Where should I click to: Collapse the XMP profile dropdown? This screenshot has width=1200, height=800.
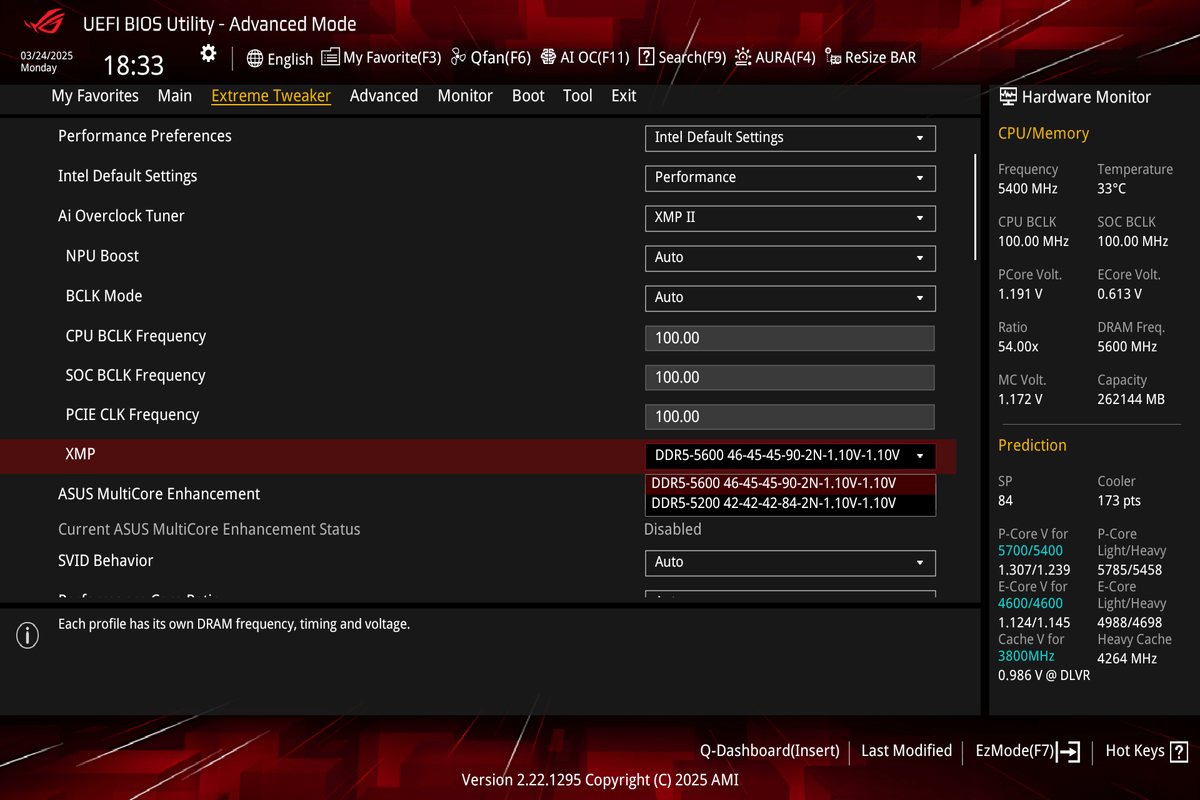coord(790,456)
